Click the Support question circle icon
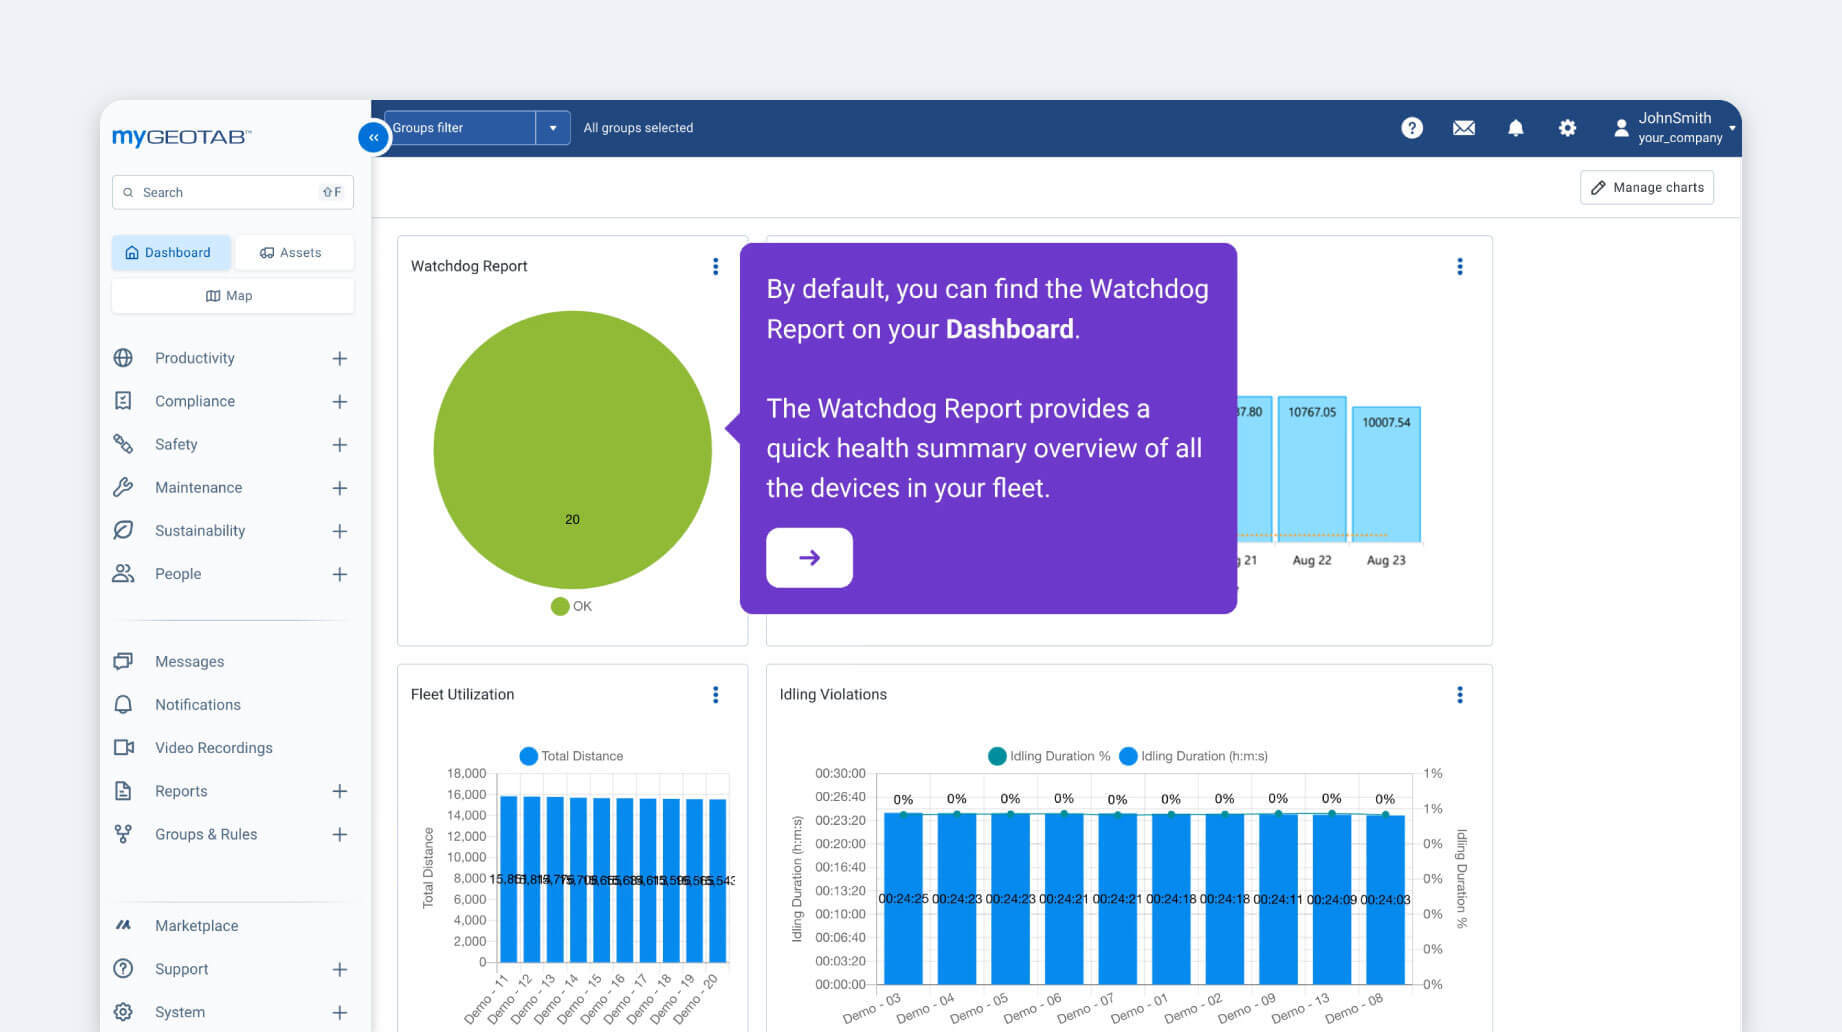 tap(123, 968)
